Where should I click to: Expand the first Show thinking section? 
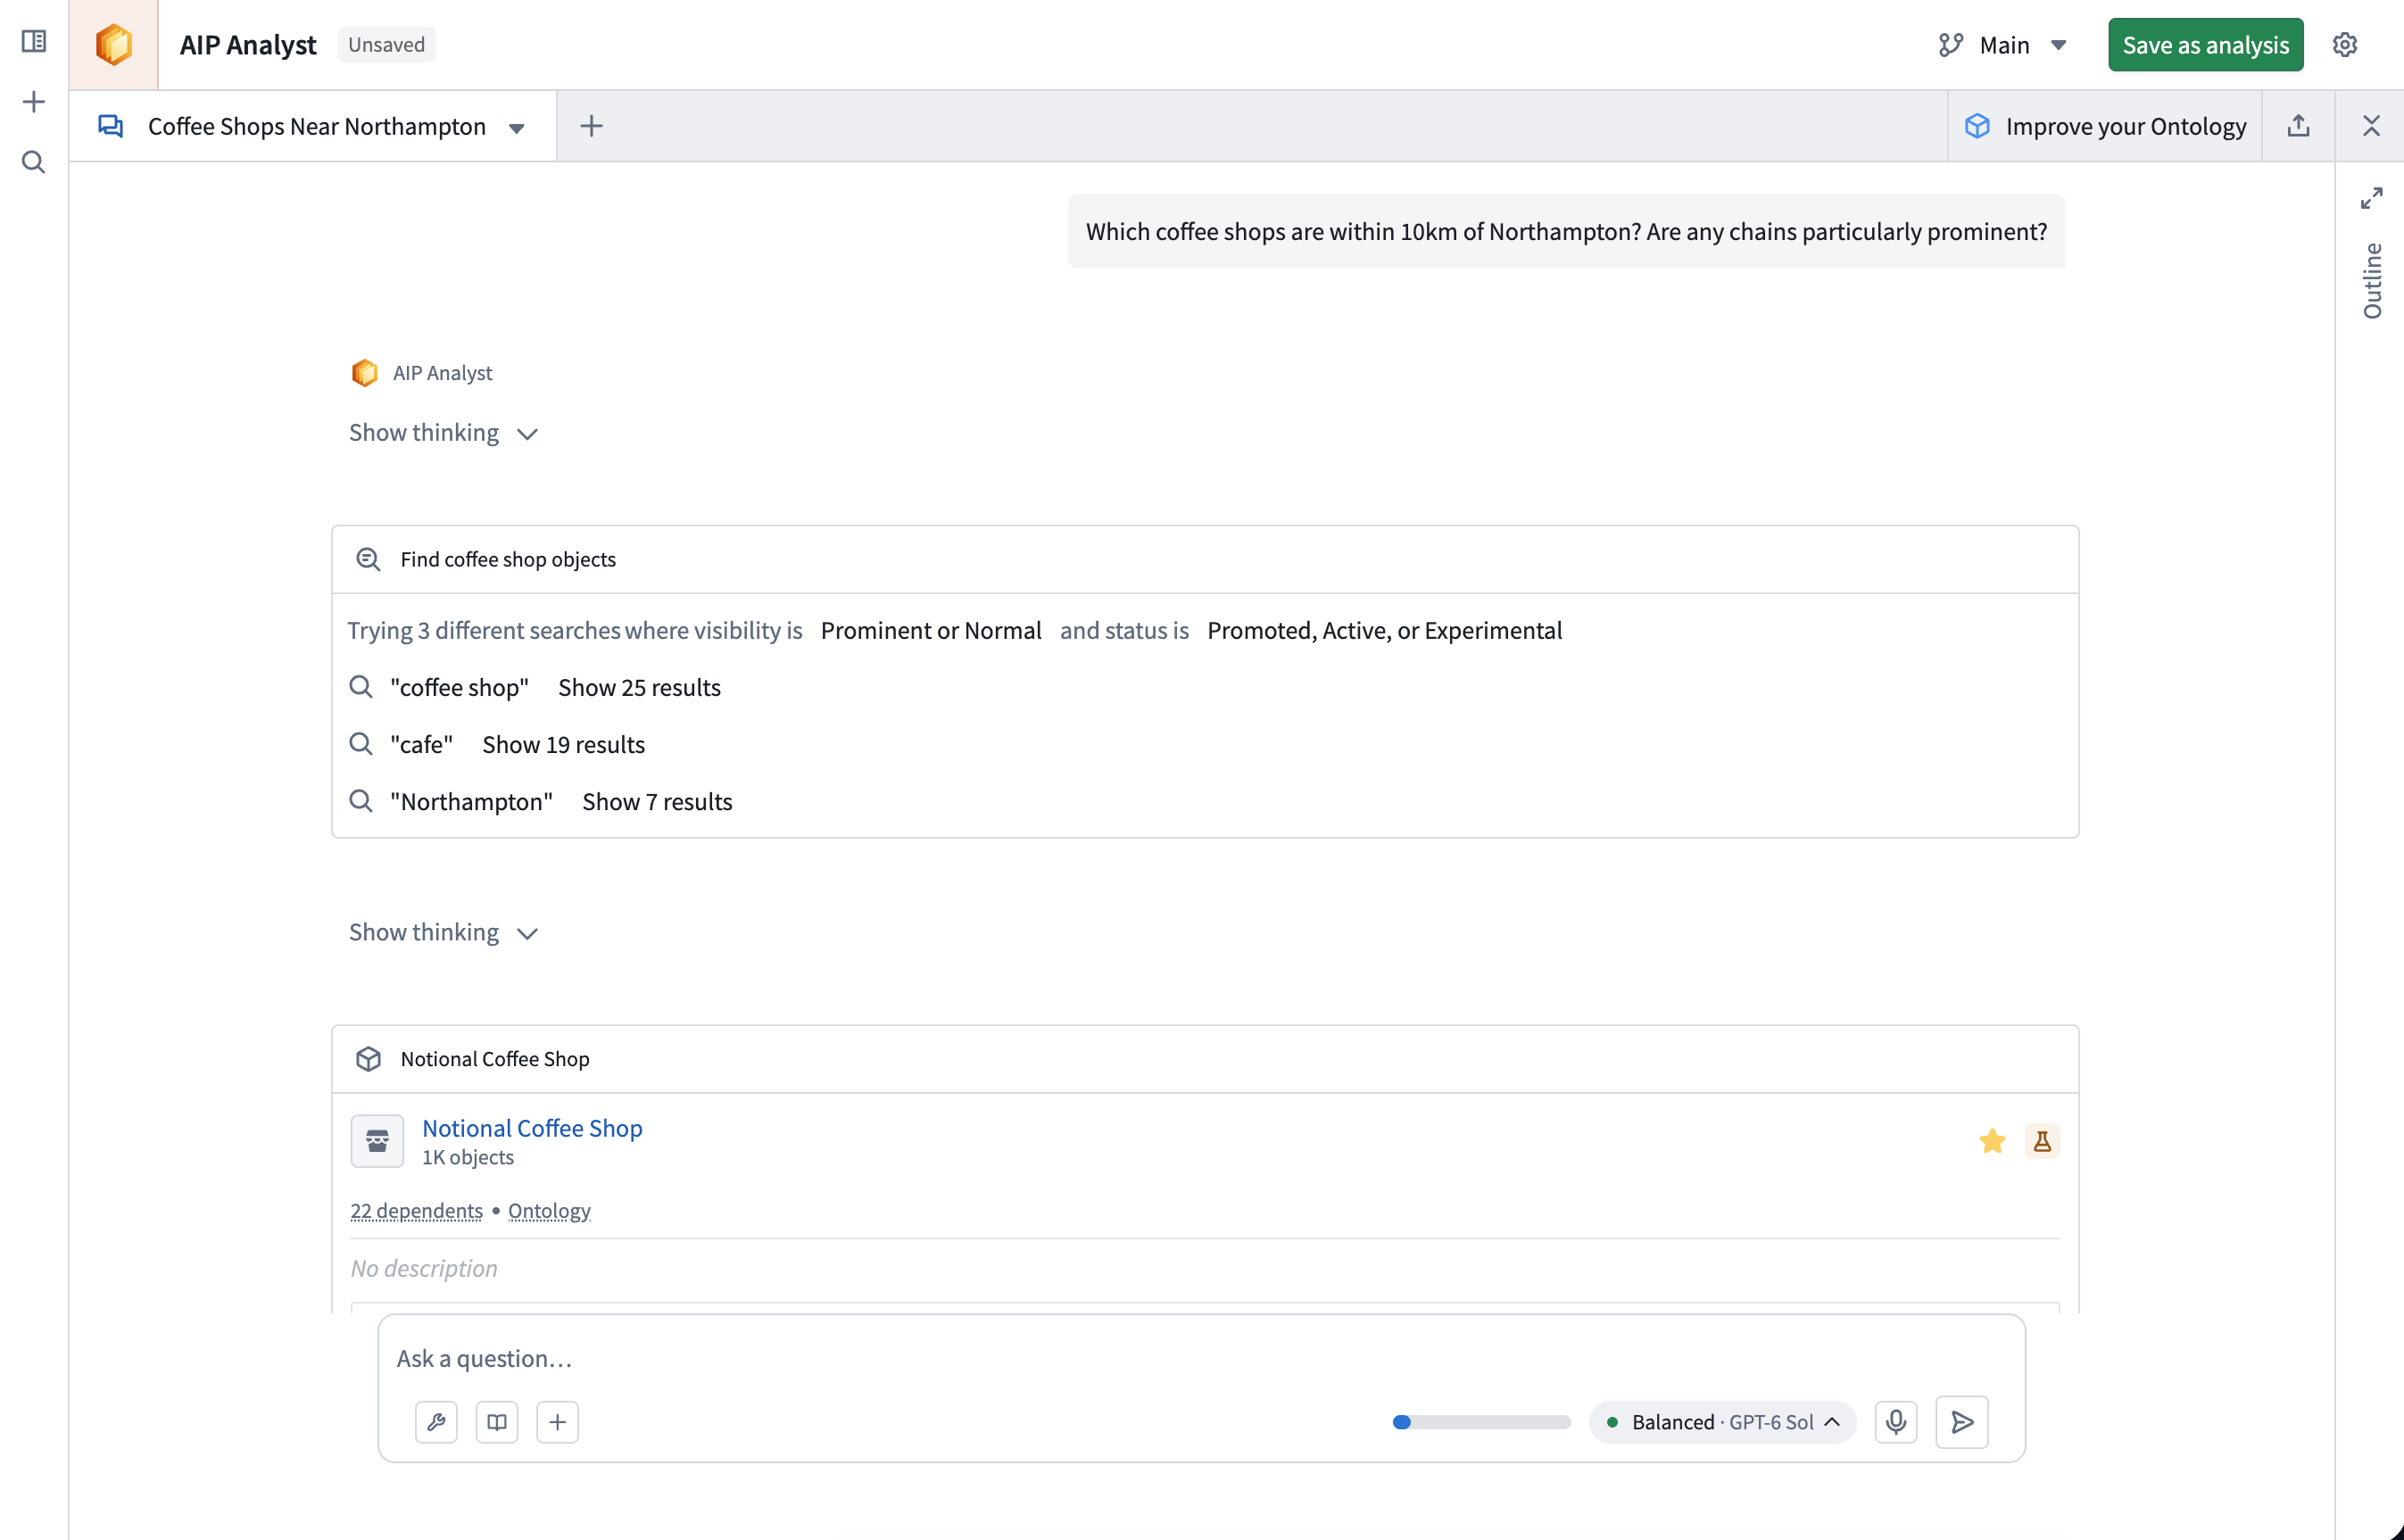[x=444, y=433]
